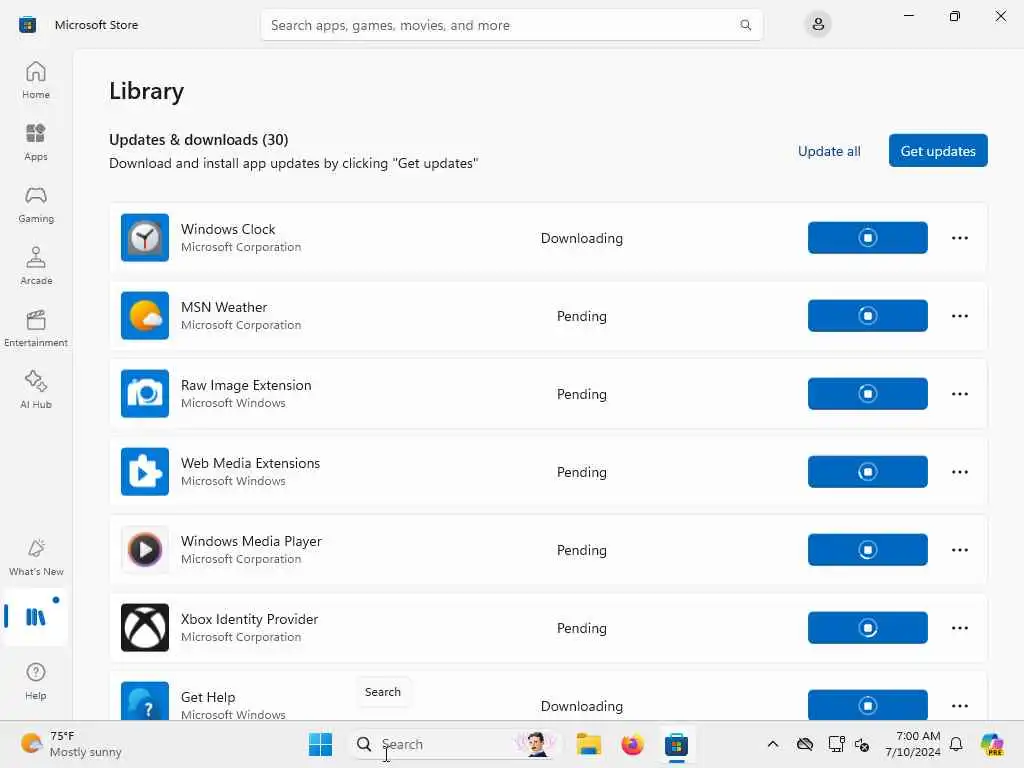The width and height of the screenshot is (1024, 768).
Task: Open more options for Get Help
Action: tap(960, 705)
